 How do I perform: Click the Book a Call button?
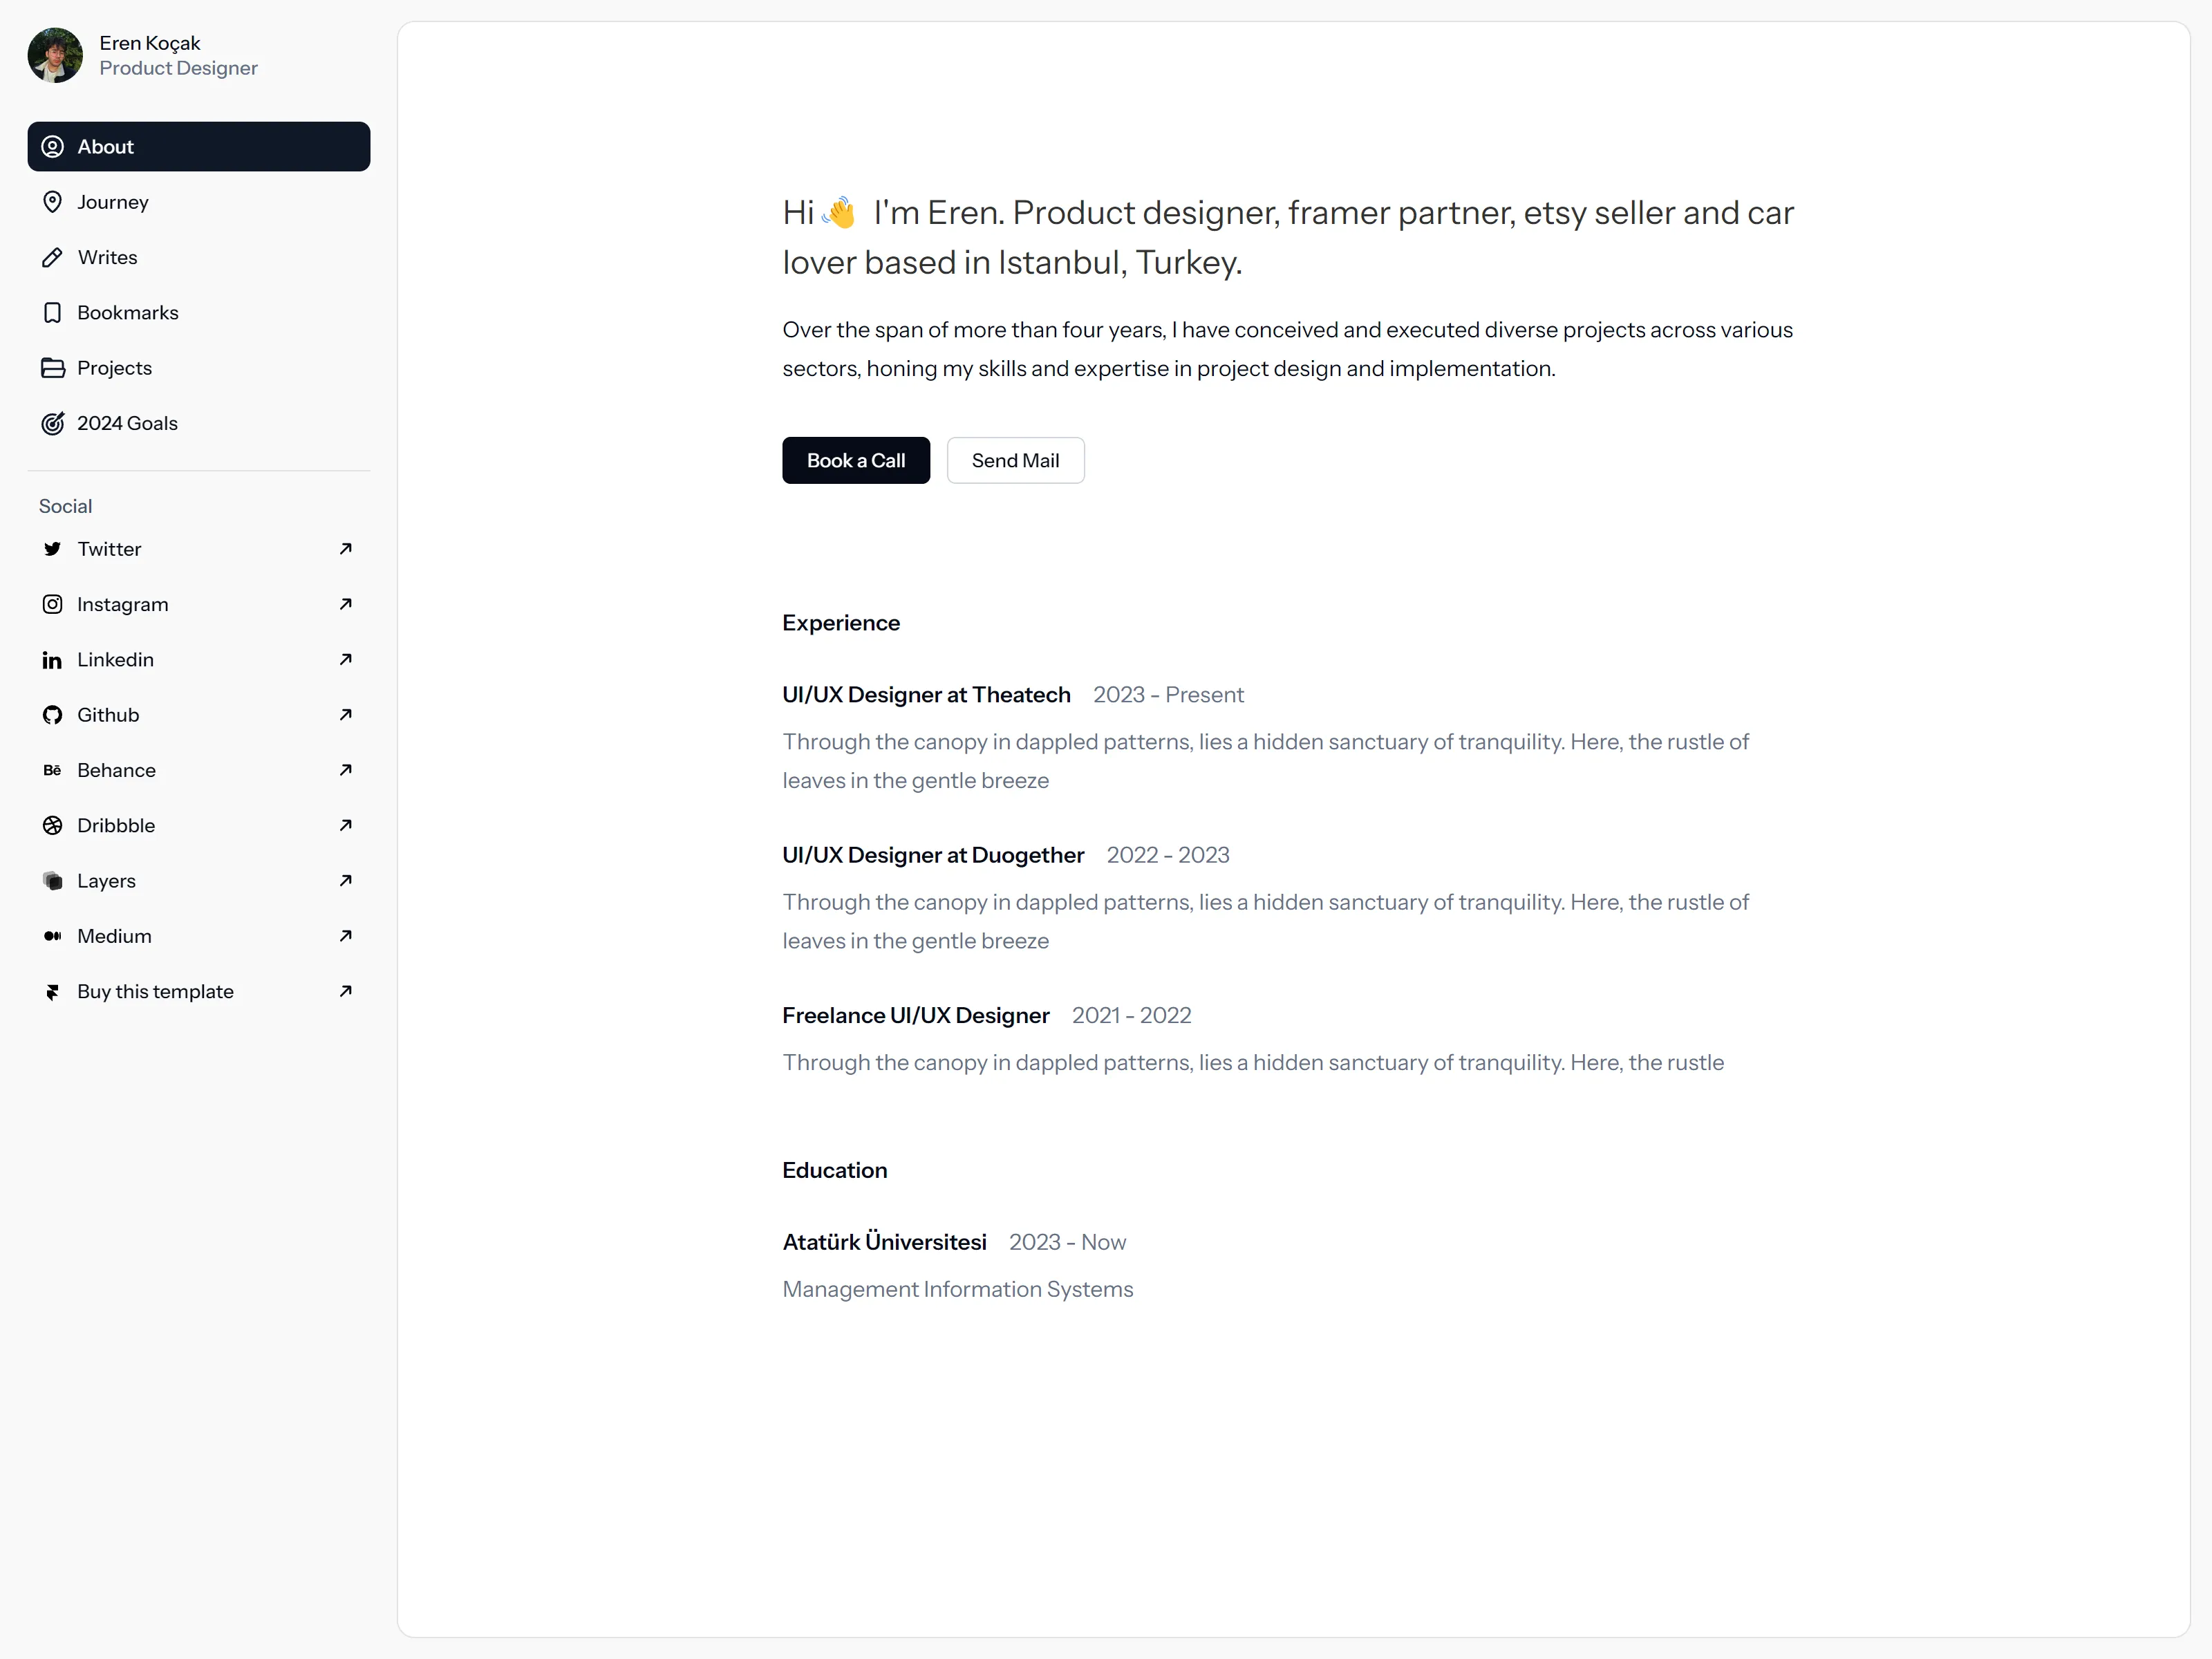click(856, 461)
